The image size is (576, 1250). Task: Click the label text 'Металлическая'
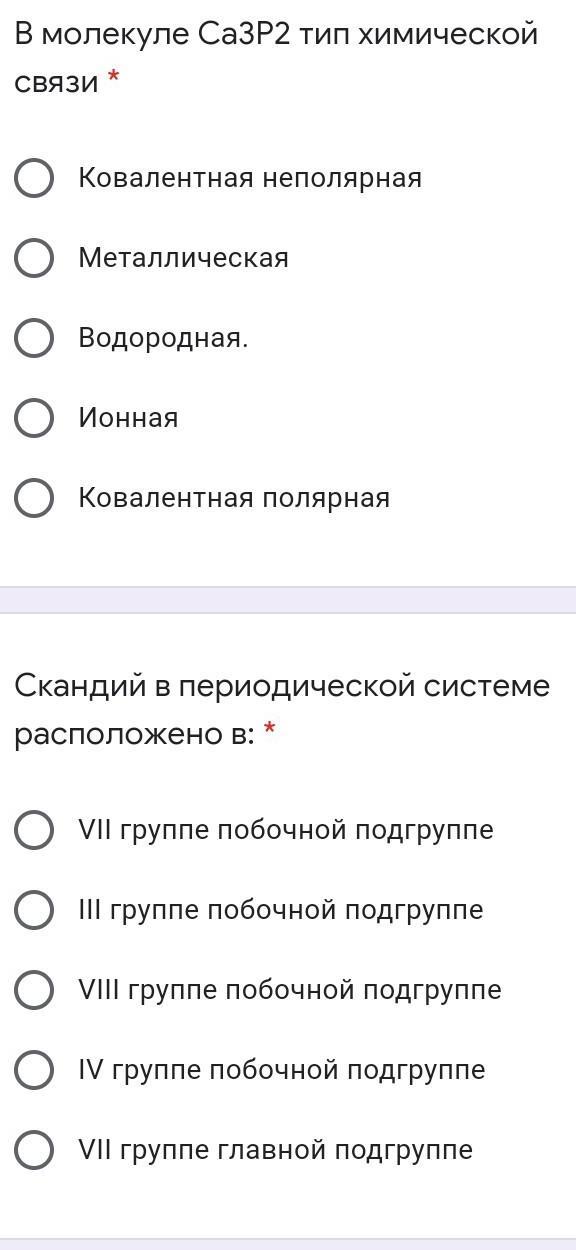184,258
